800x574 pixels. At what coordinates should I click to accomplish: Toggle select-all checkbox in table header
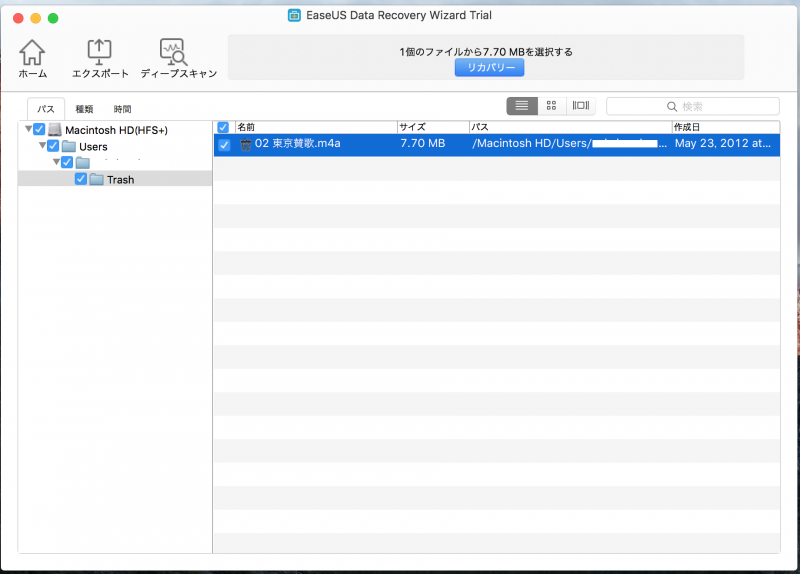click(x=223, y=127)
